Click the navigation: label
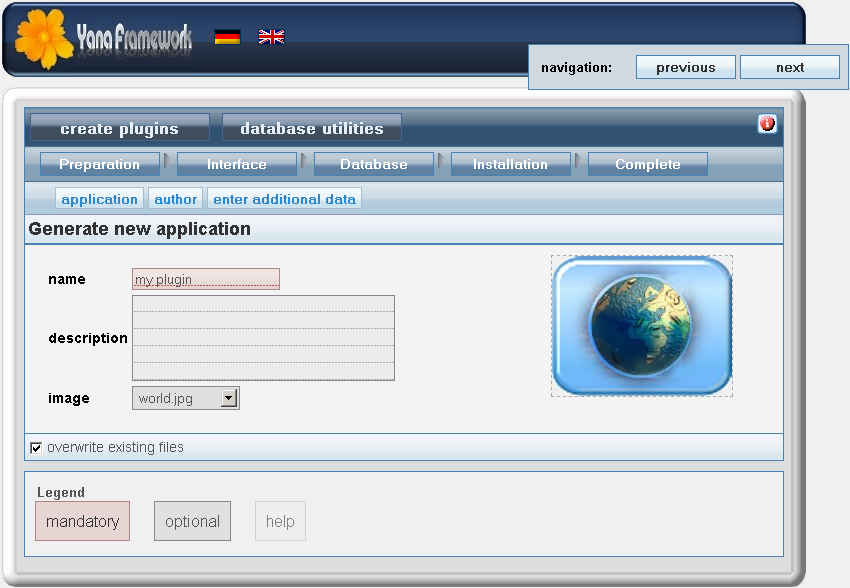Screen dimensions: 850x588 (576, 67)
